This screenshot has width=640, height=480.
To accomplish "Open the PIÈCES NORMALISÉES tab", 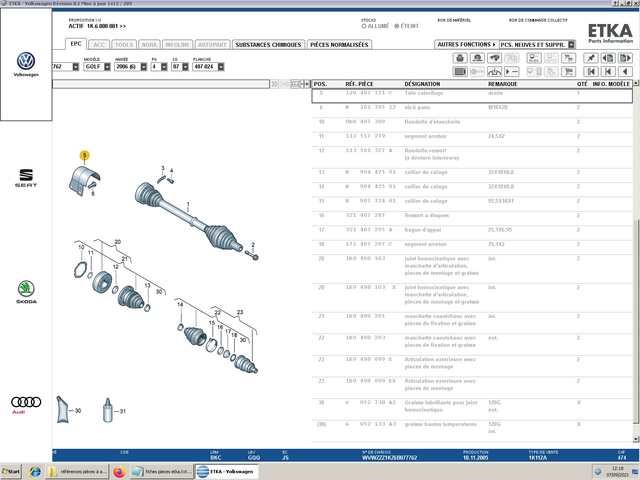I will pyautogui.click(x=339, y=44).
